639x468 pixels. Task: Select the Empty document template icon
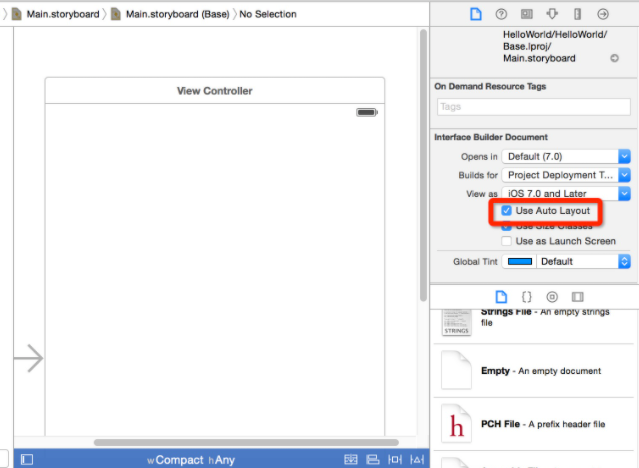456,370
